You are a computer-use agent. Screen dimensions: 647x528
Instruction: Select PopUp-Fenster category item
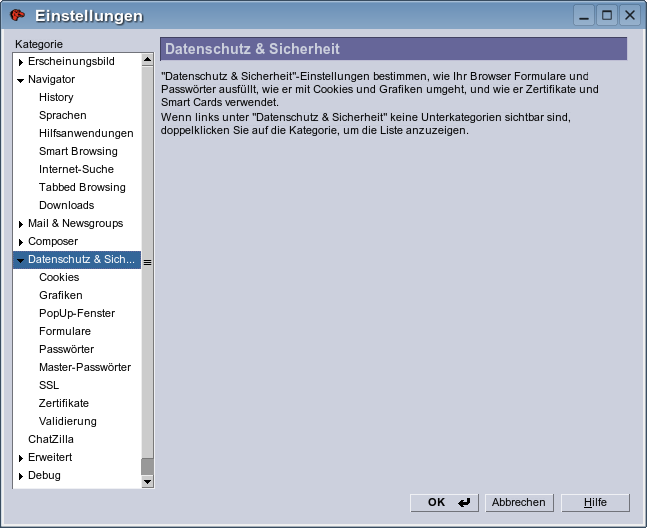point(77,313)
